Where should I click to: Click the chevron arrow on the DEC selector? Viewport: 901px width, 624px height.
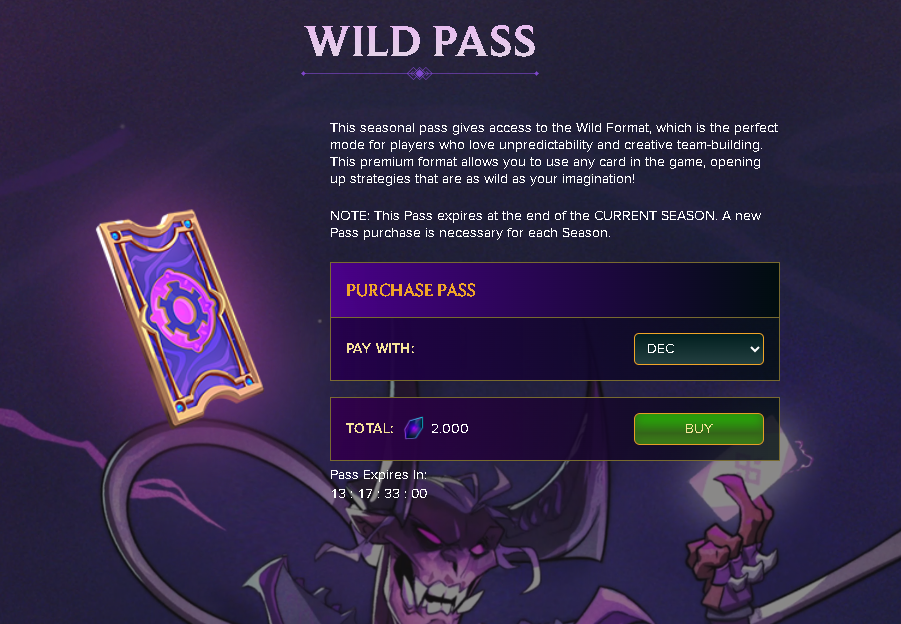754,349
